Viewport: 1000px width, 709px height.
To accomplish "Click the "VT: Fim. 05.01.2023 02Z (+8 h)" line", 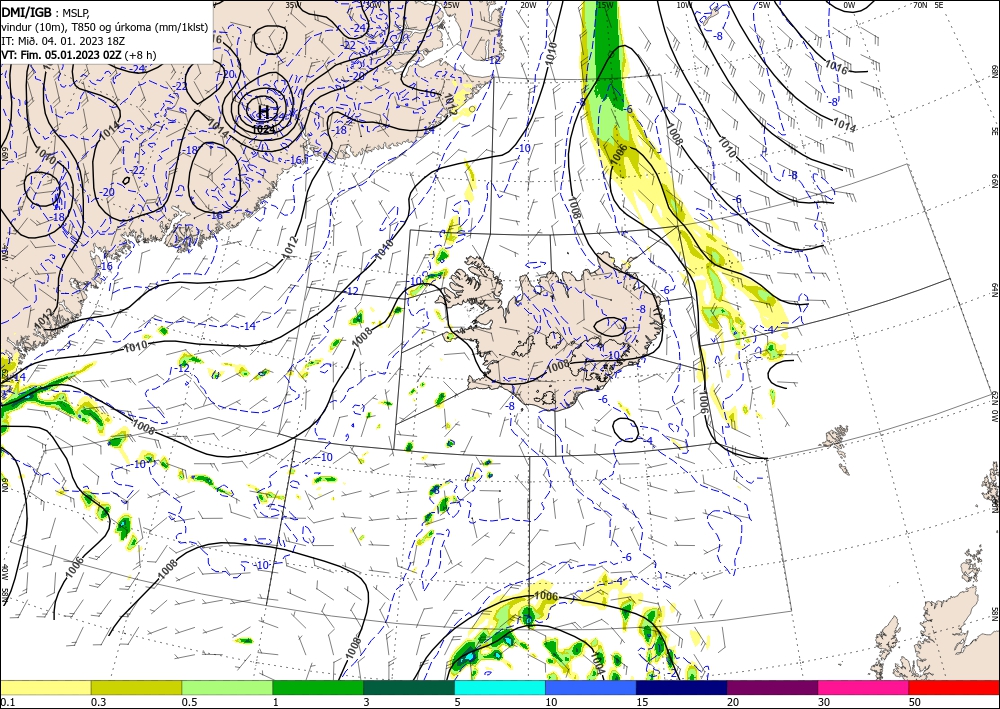I will tap(78, 55).
